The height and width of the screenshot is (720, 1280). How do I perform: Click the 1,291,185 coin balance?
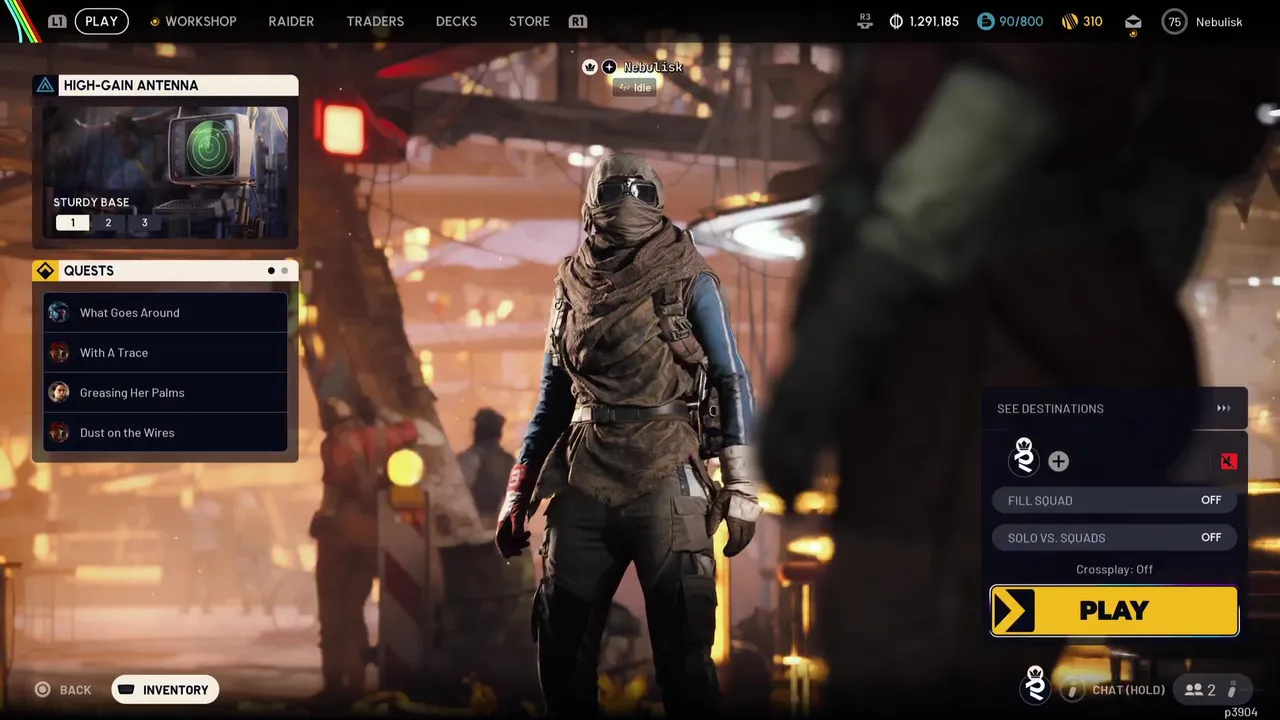point(934,21)
